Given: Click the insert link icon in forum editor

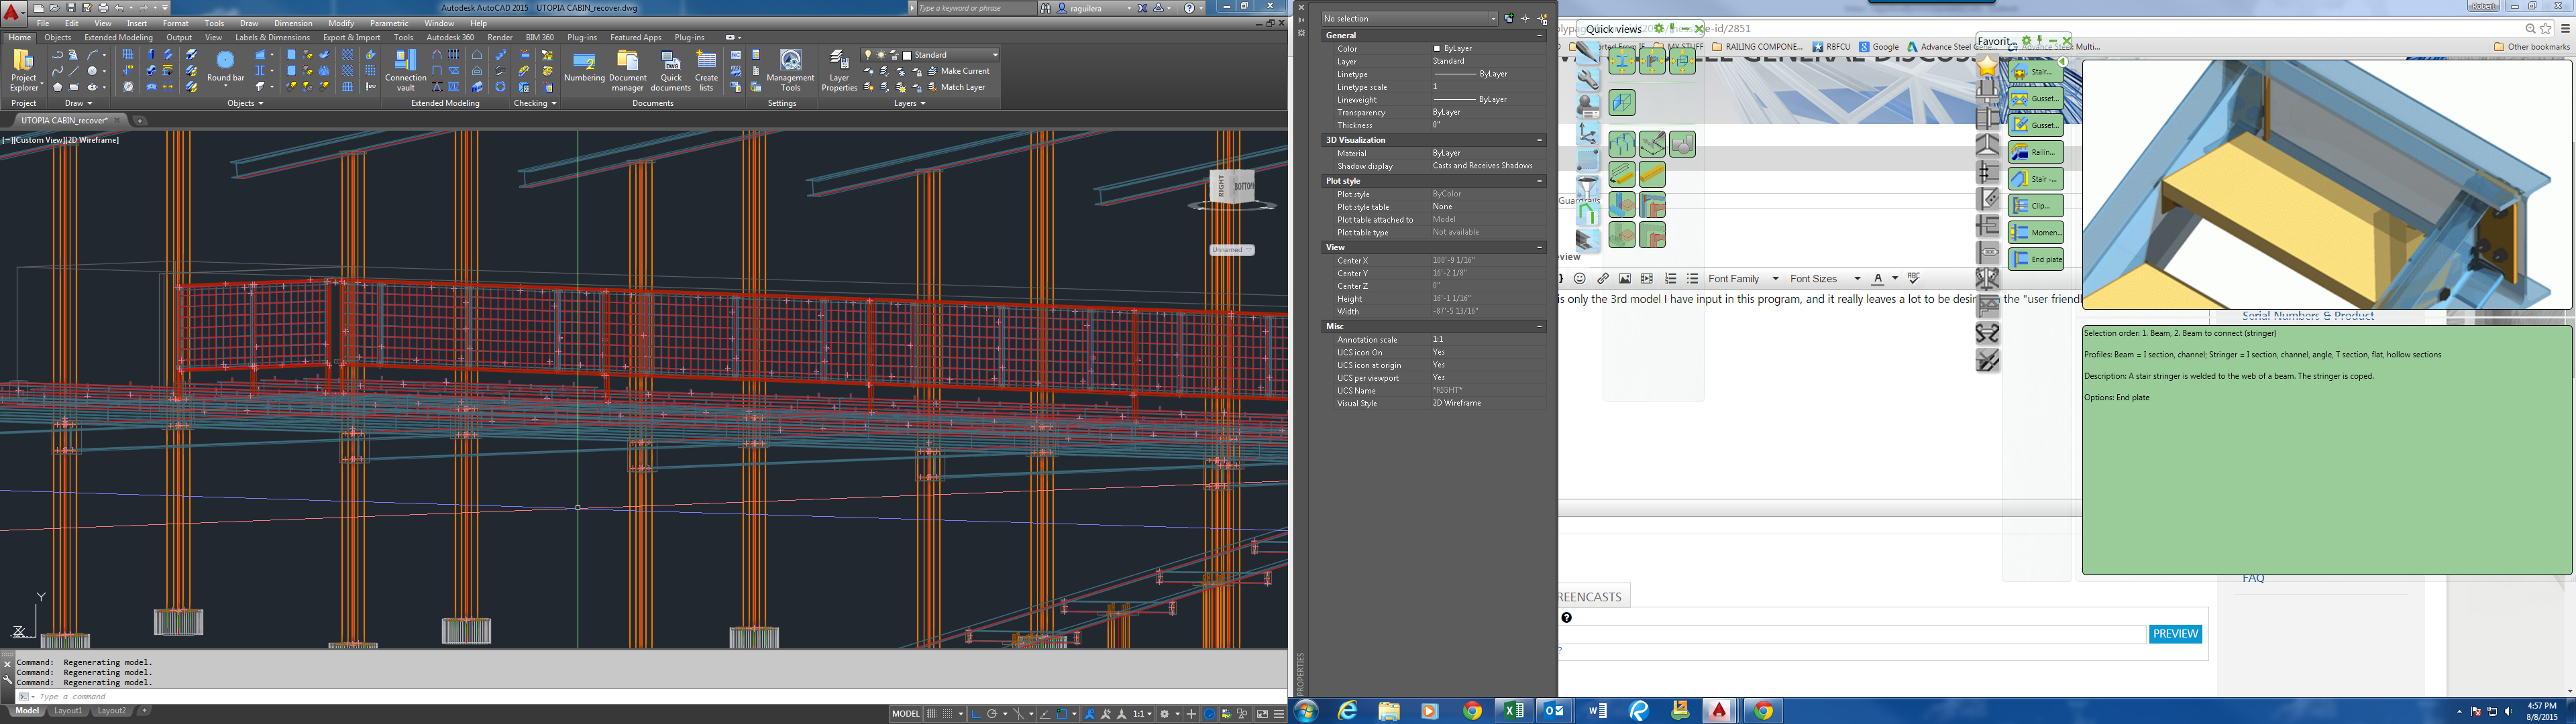Looking at the screenshot, I should (x=1603, y=279).
